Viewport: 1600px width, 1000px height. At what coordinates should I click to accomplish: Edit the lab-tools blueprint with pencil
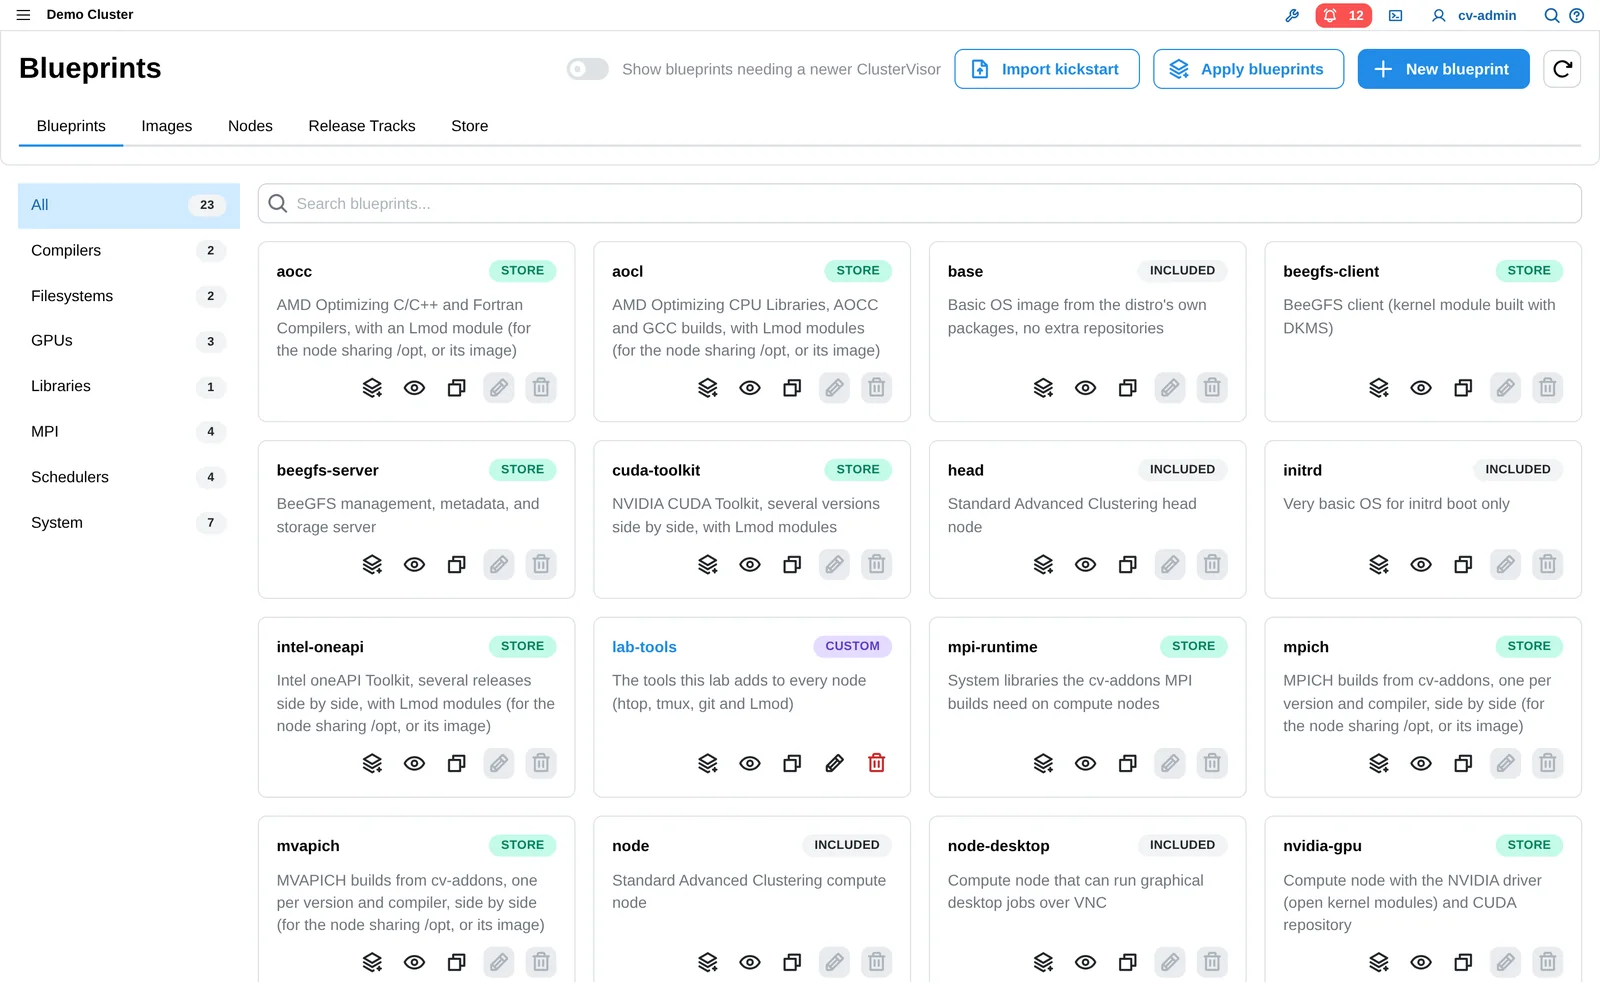834,764
